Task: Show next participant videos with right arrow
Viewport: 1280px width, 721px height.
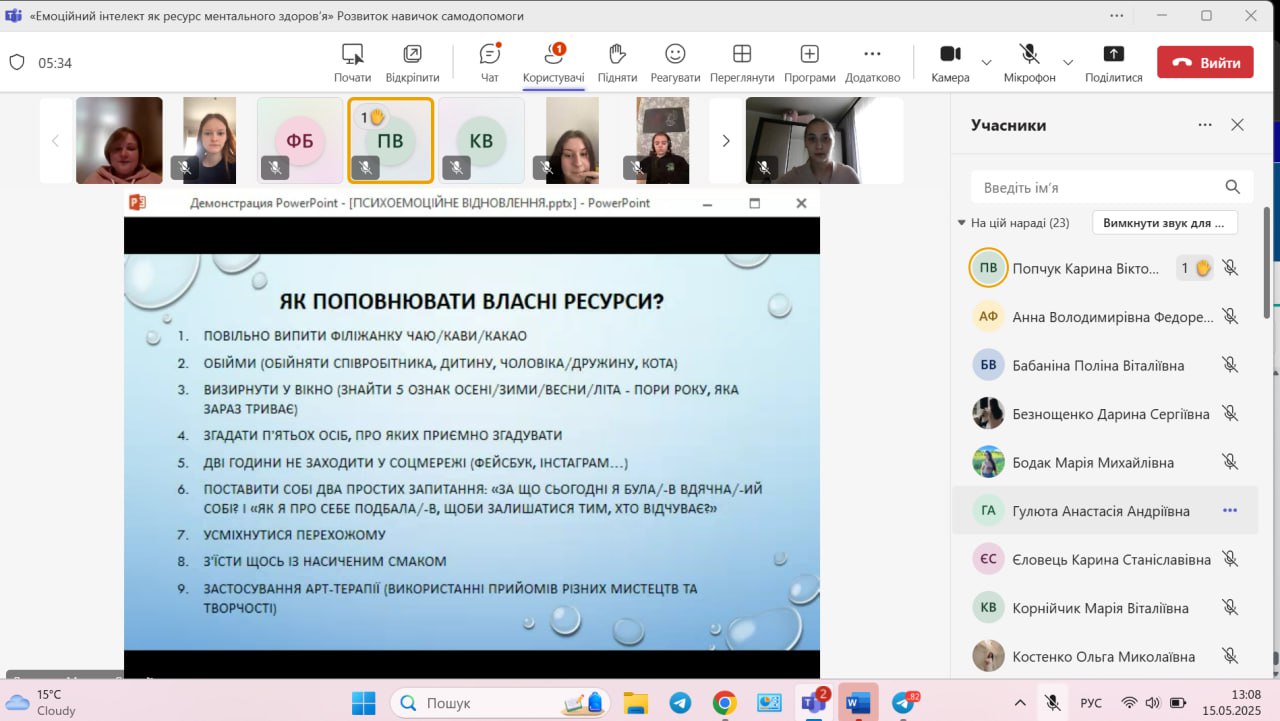Action: coord(726,141)
